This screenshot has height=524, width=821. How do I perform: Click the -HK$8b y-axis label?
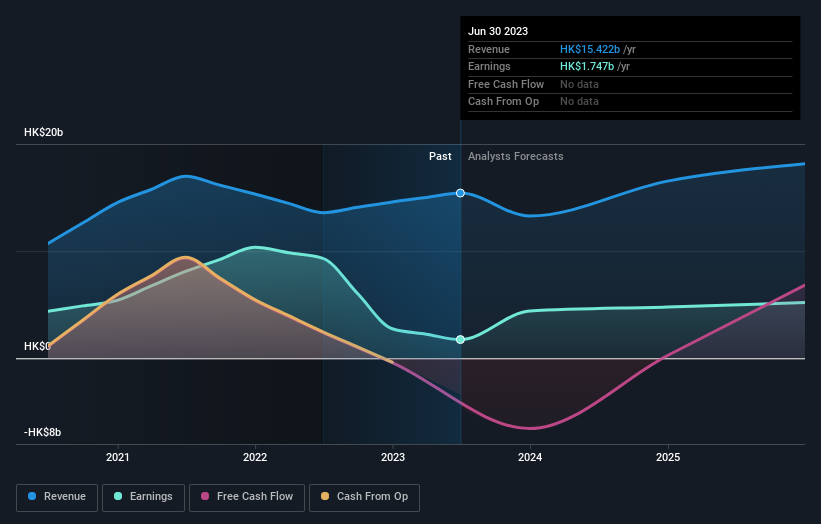click(x=42, y=432)
